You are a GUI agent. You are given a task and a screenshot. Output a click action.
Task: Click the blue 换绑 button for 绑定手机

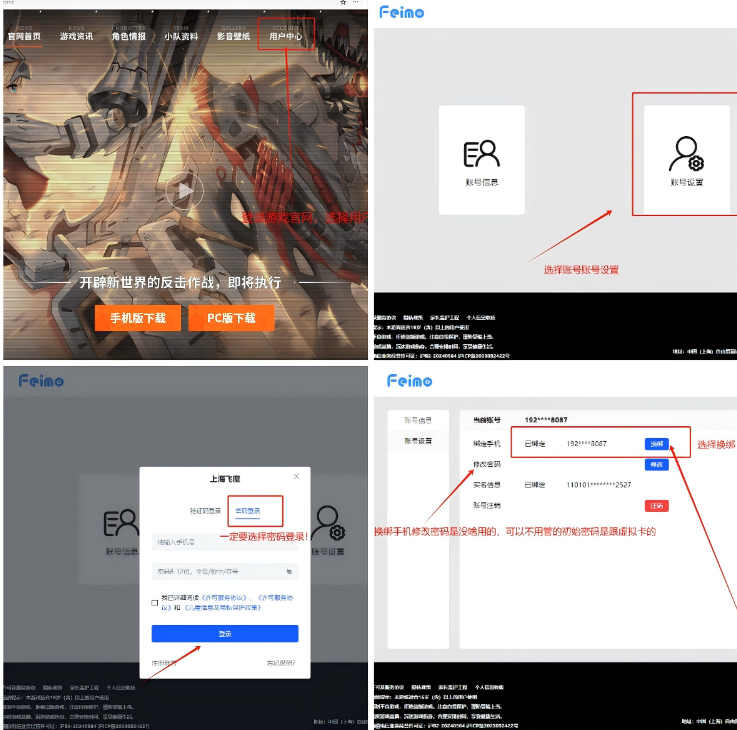[x=657, y=444]
